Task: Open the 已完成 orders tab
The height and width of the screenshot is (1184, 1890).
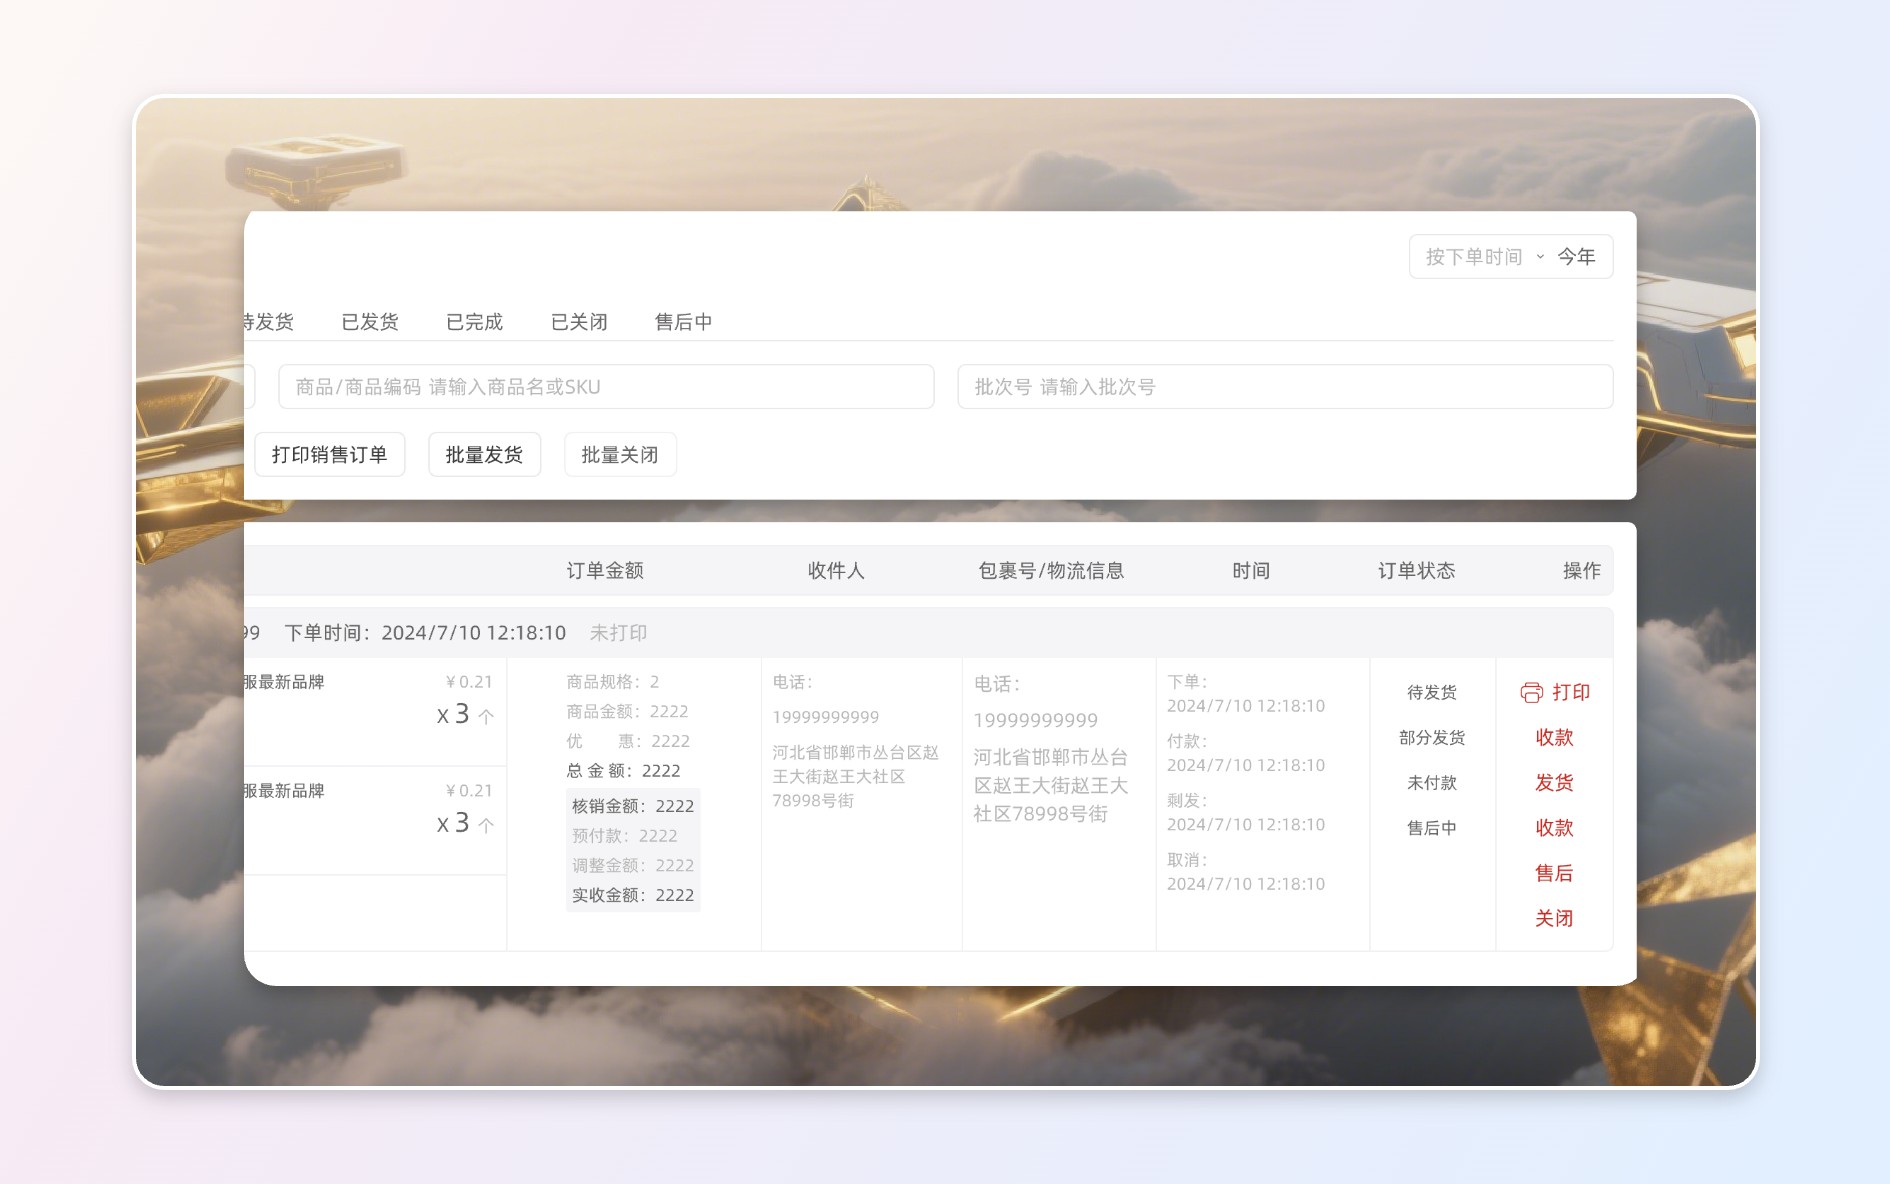Action: 474,322
